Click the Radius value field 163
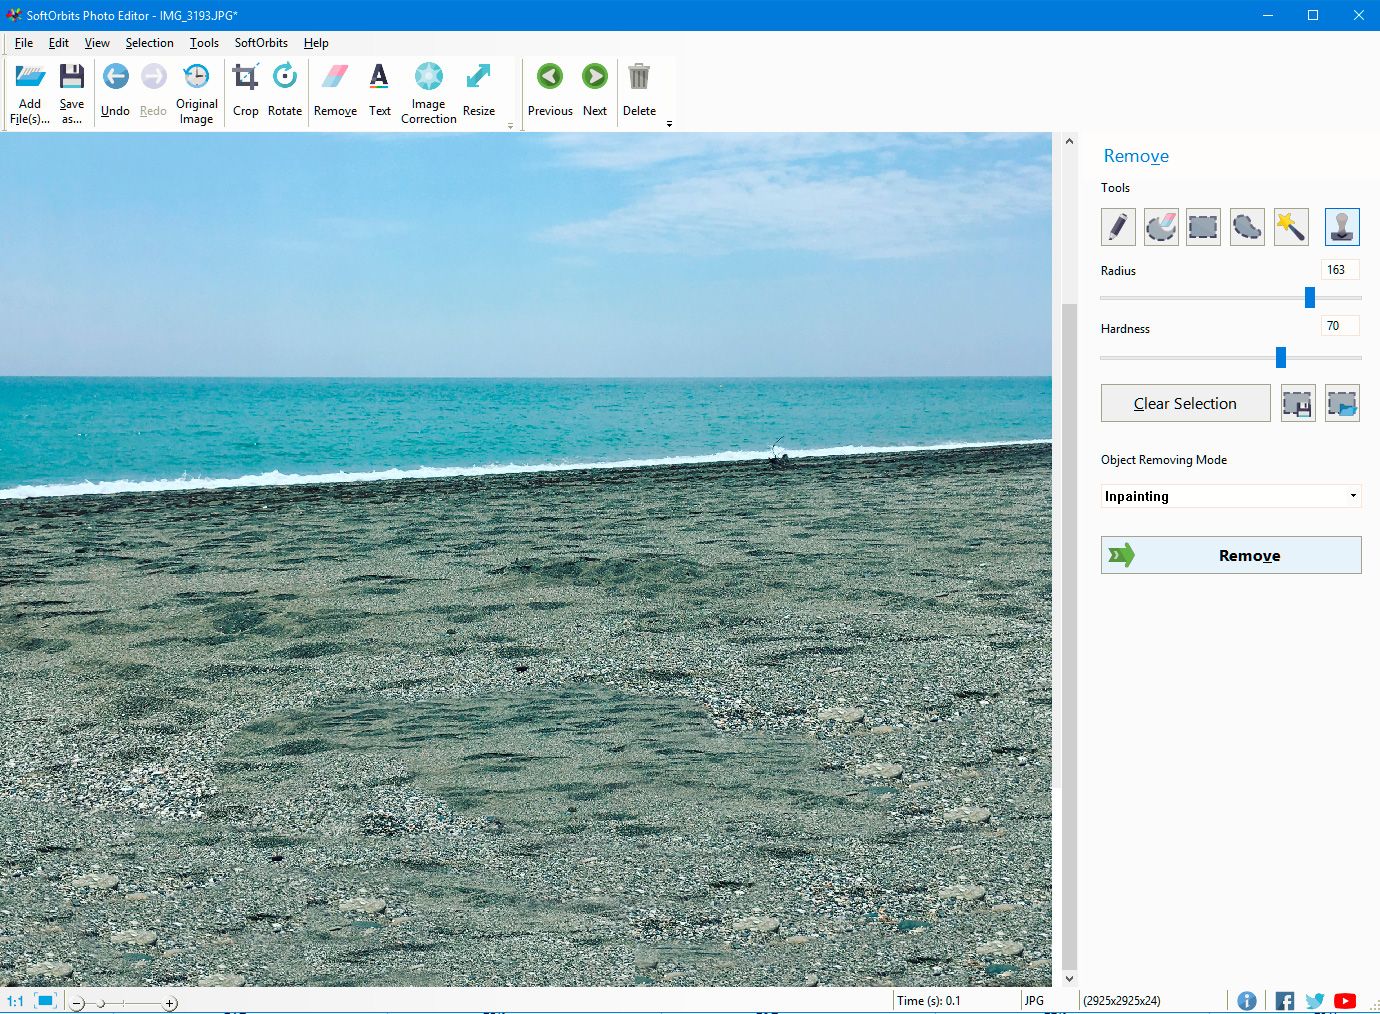The width and height of the screenshot is (1380, 1014). [x=1340, y=270]
